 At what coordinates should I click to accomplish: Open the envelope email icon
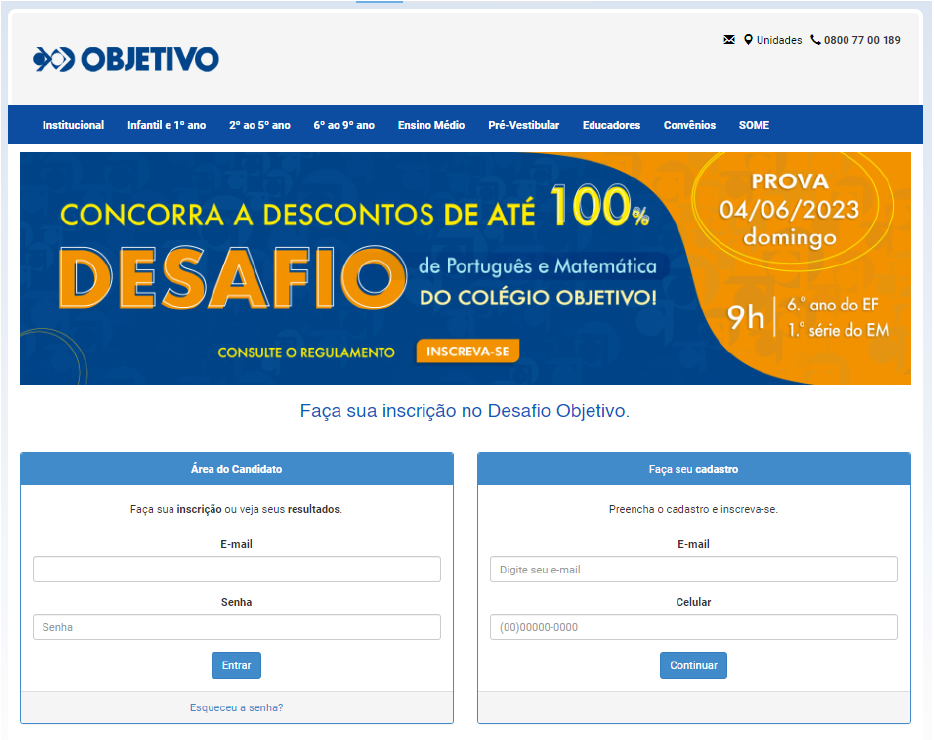728,40
